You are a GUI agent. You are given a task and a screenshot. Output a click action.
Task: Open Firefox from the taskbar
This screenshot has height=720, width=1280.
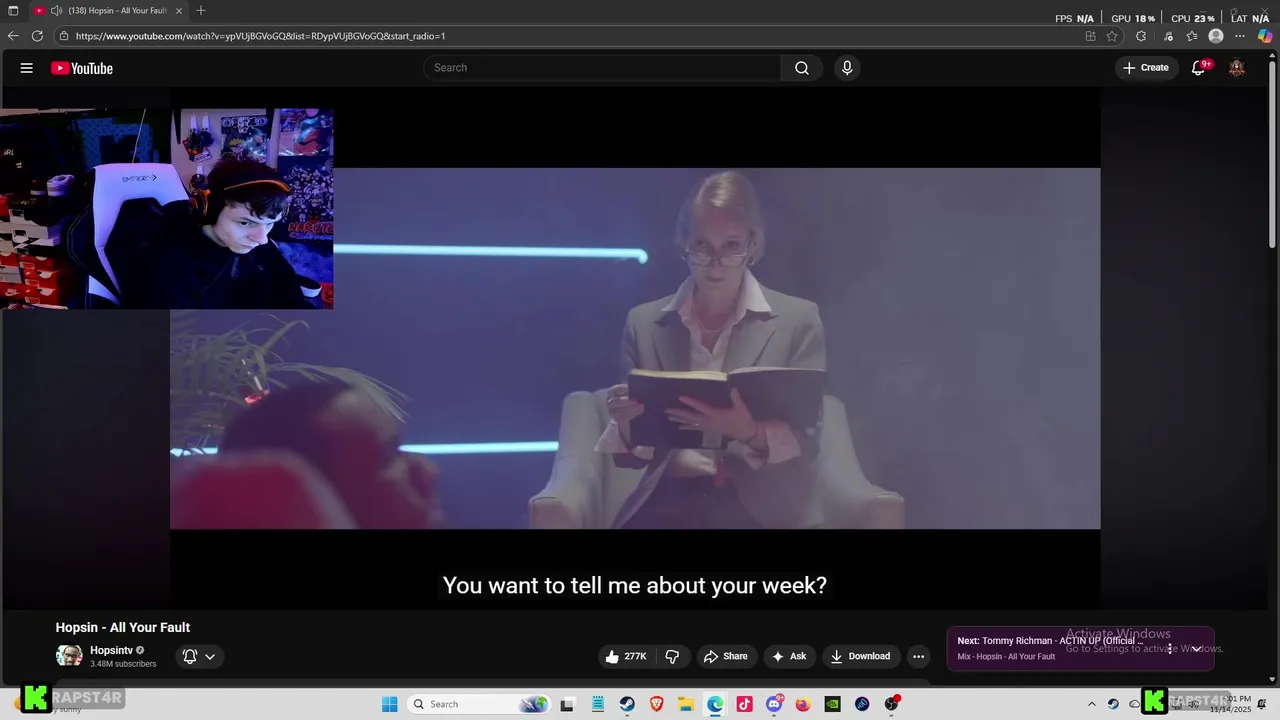click(803, 704)
